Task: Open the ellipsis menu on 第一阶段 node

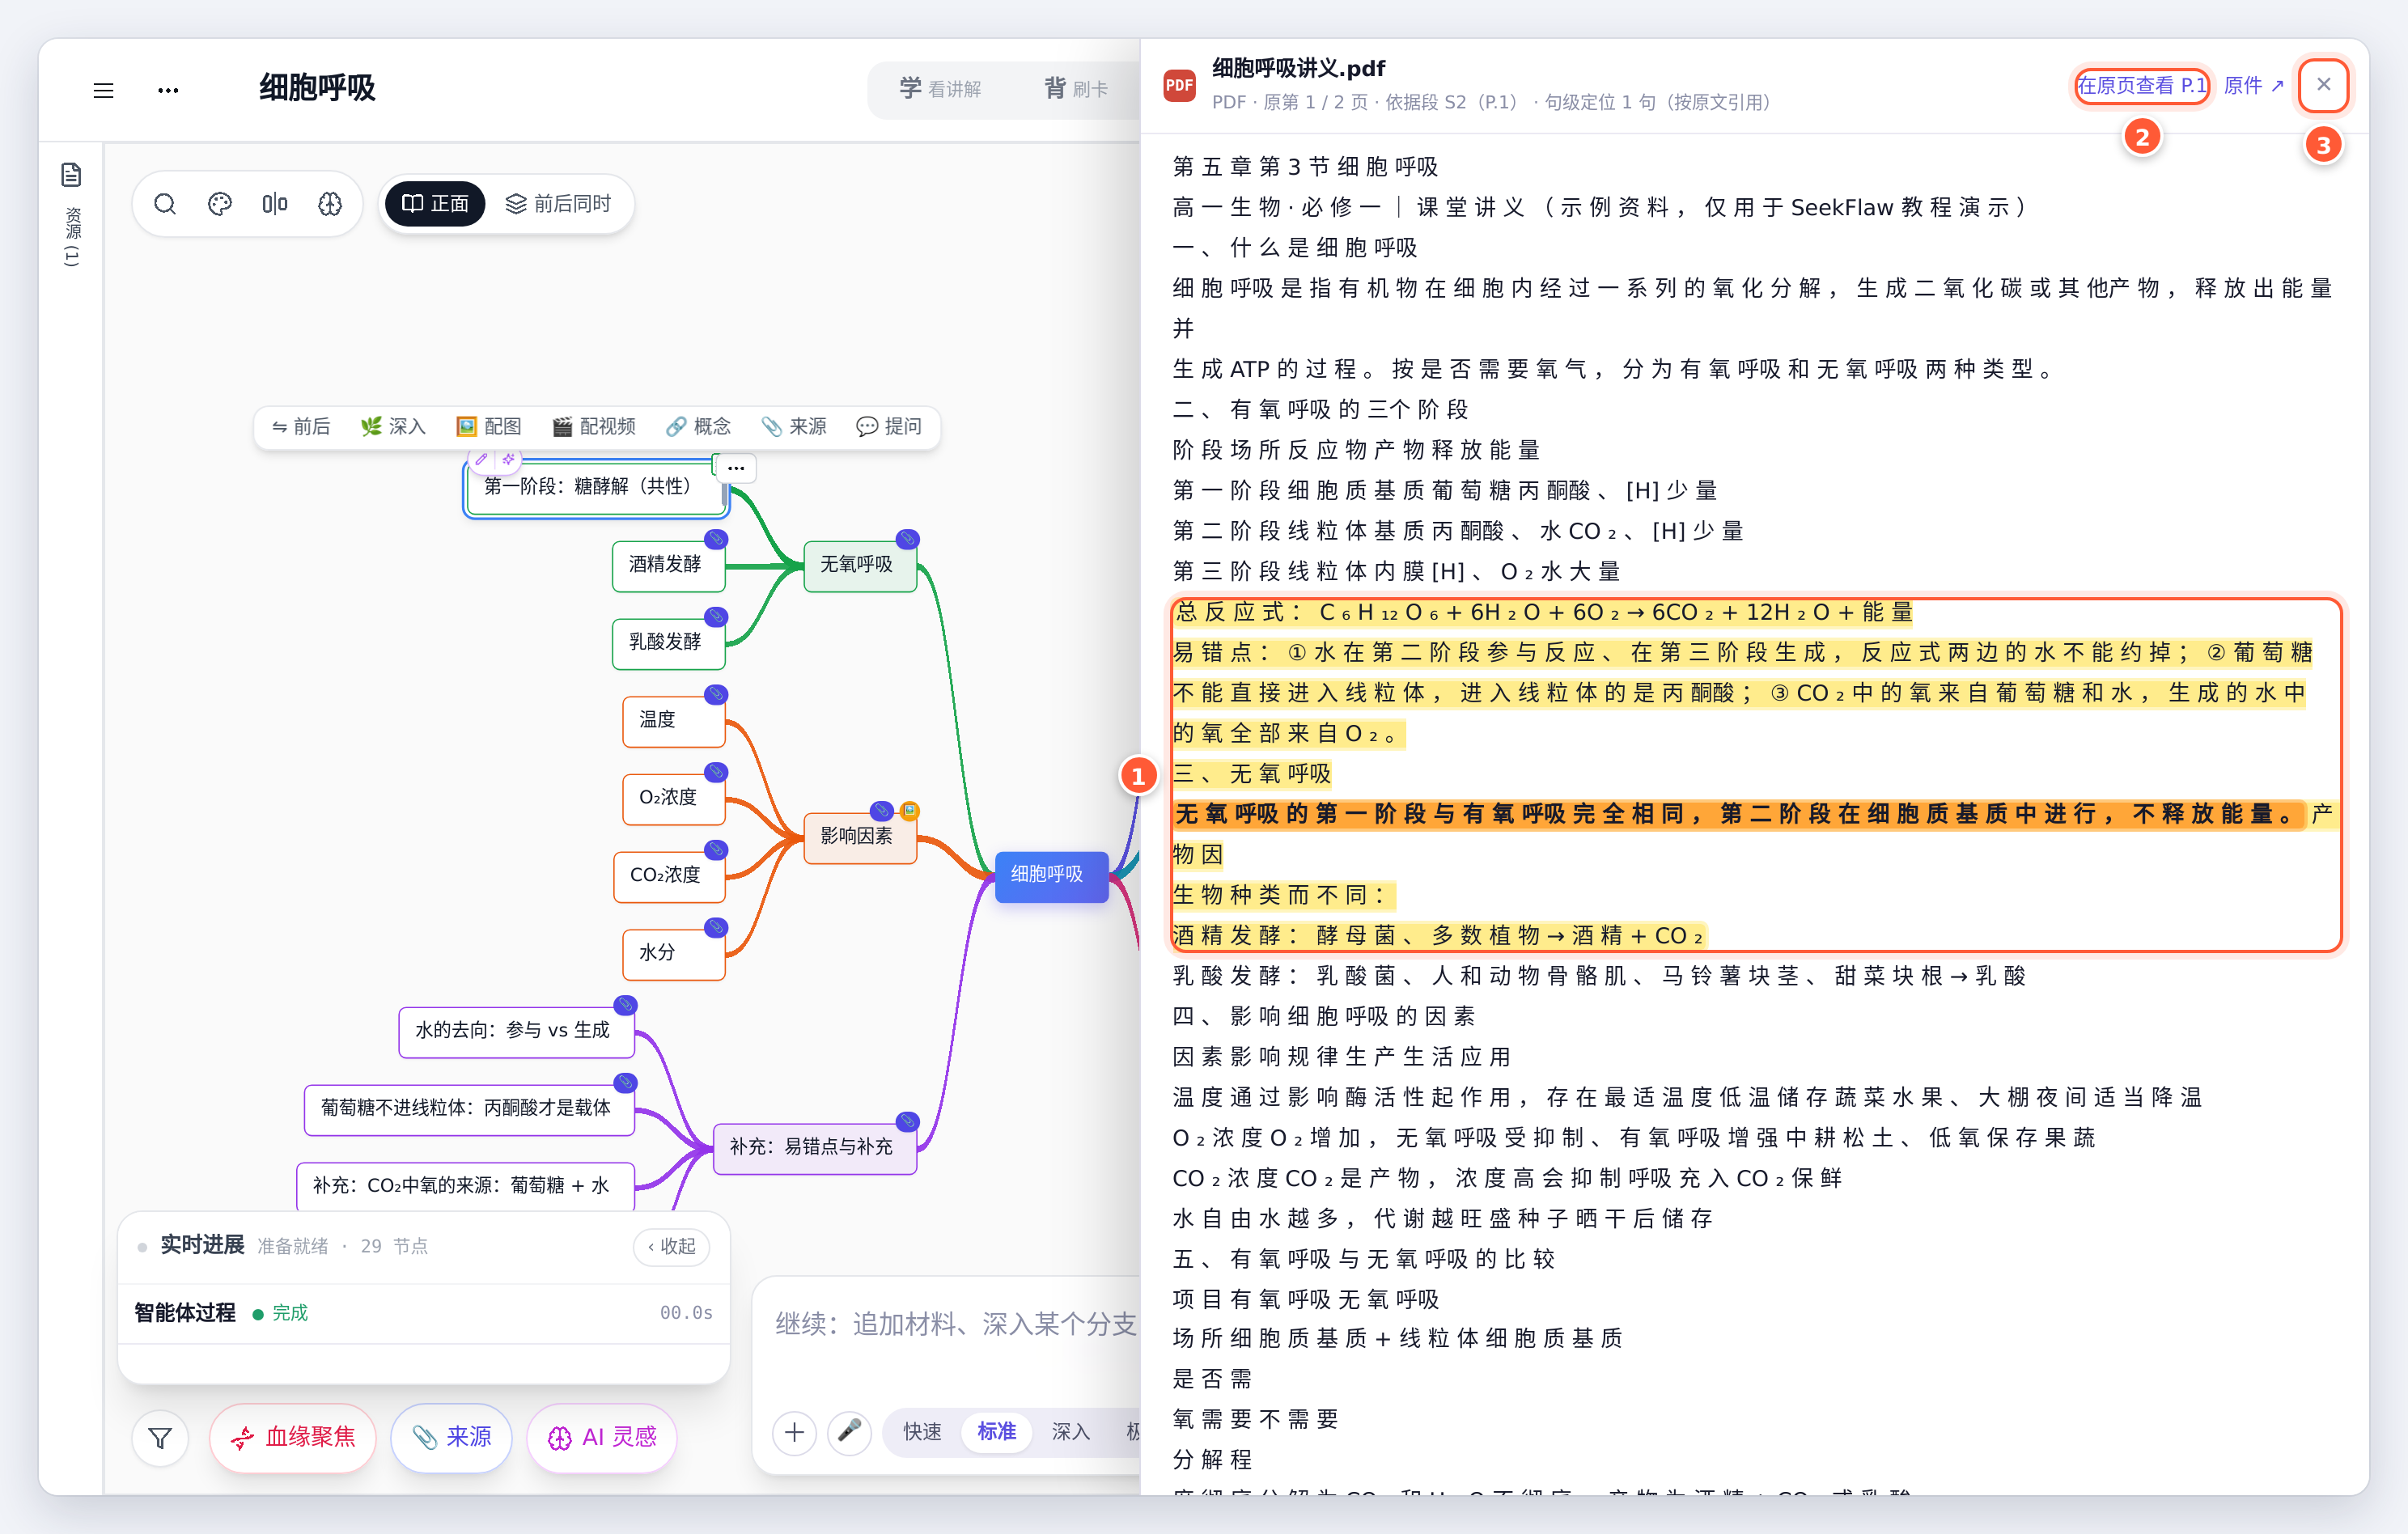Action: pos(736,468)
